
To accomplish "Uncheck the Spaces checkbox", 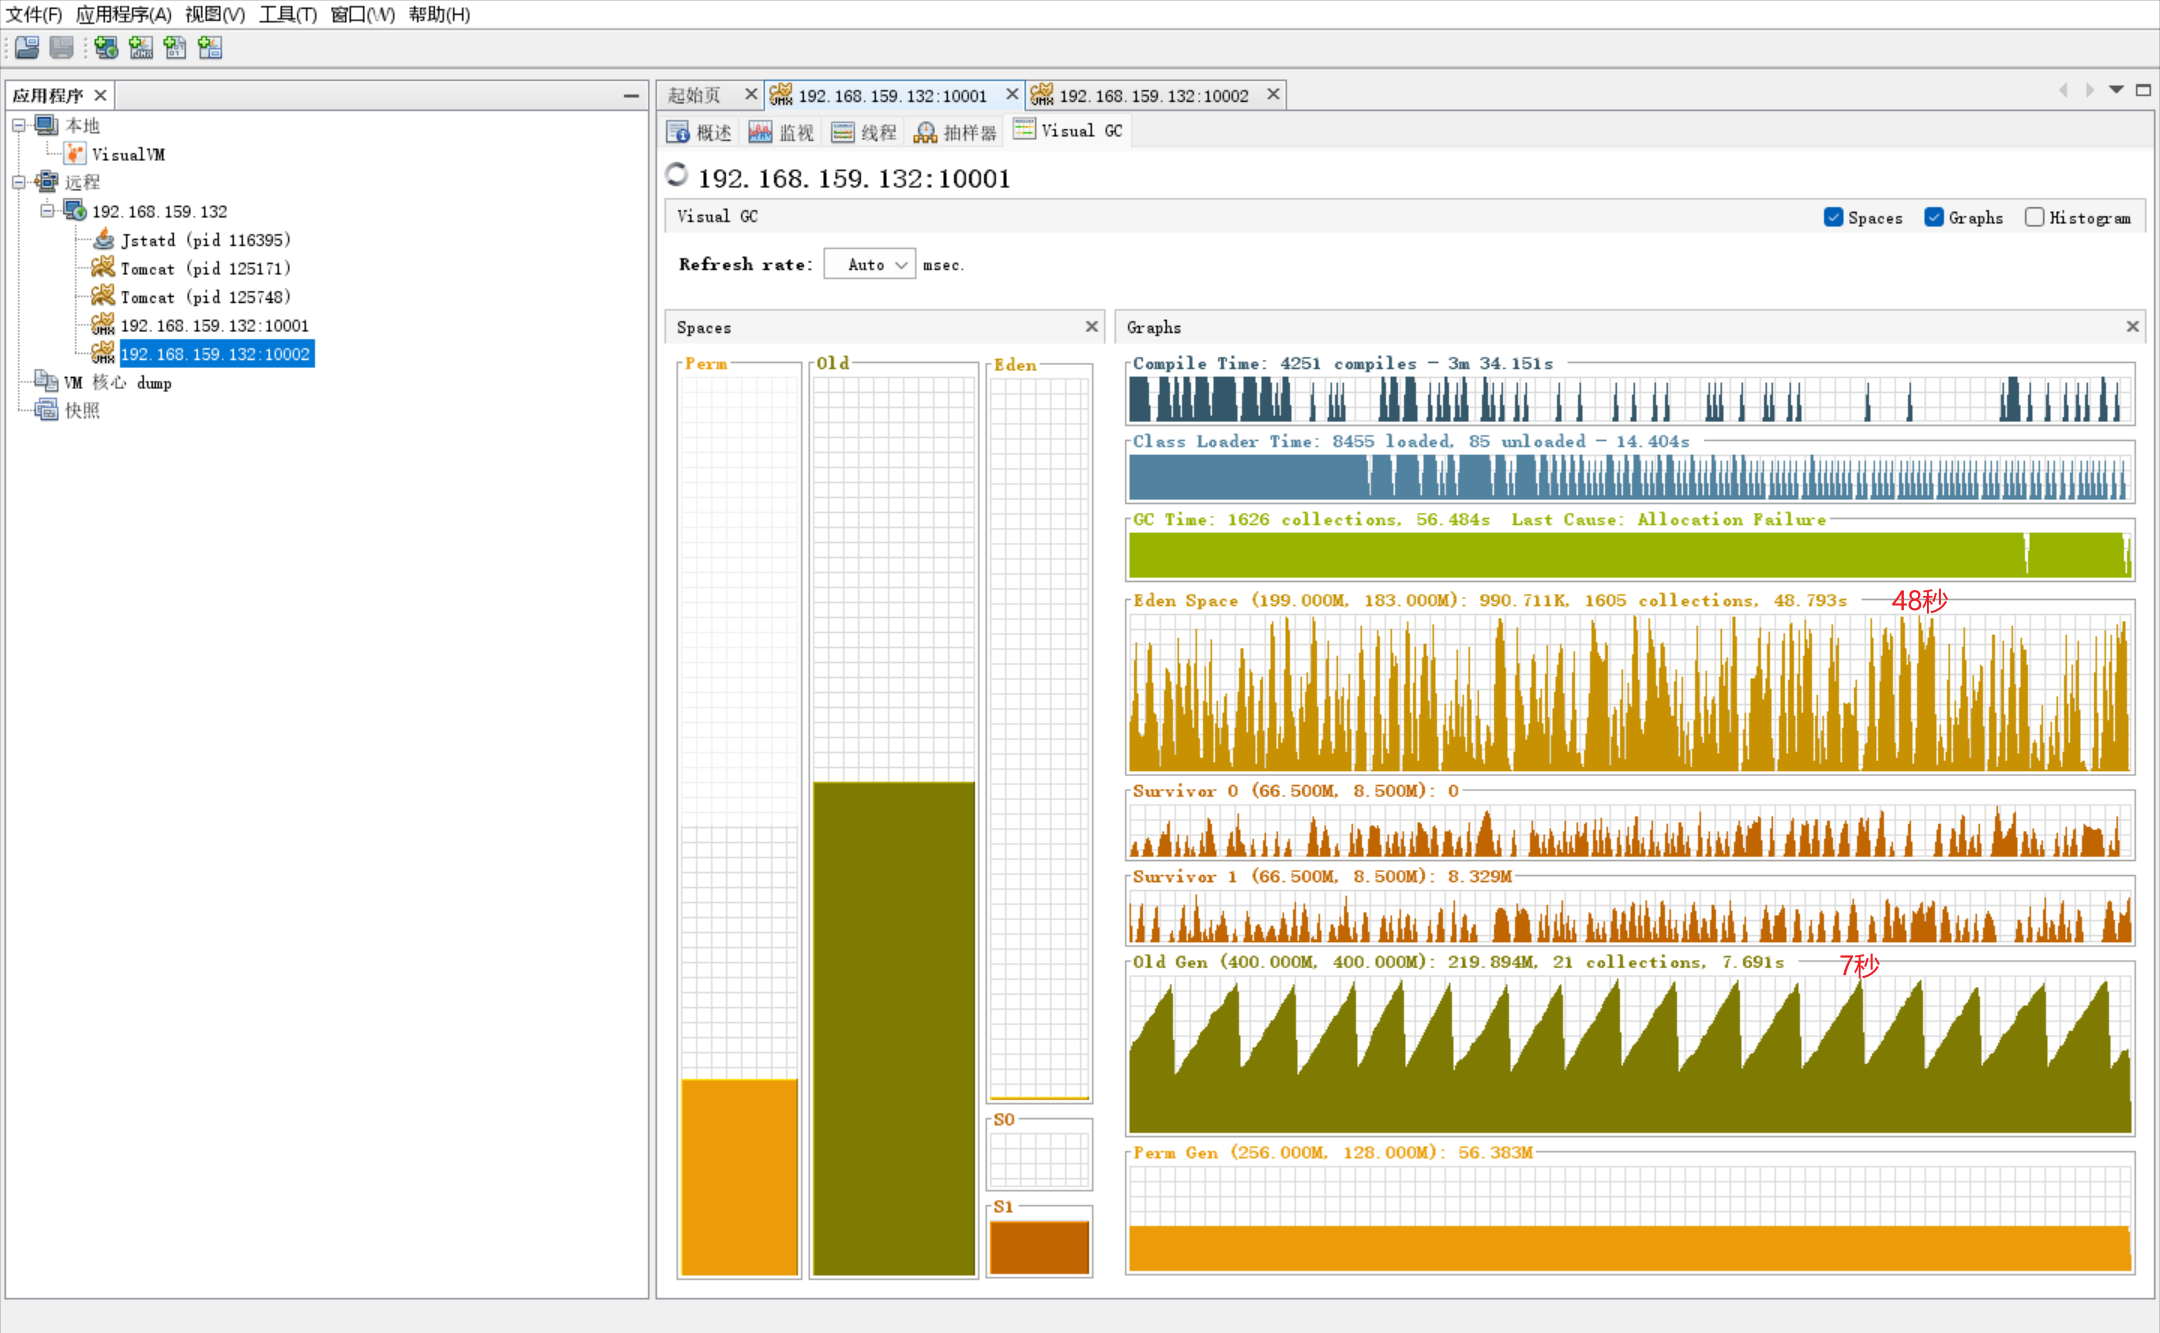I will tap(1833, 217).
